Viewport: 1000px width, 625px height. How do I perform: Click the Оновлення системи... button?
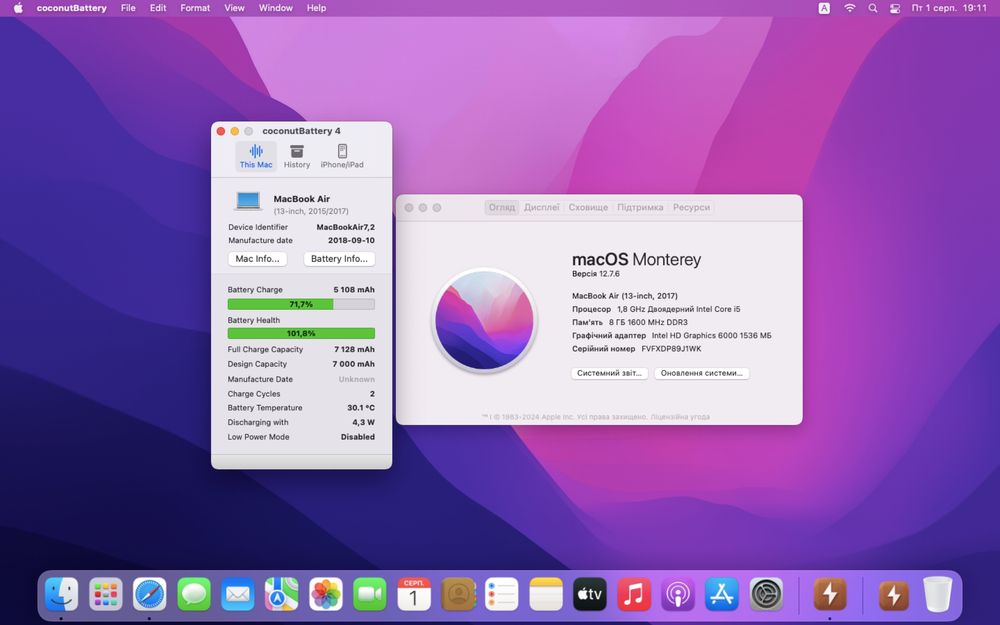click(x=702, y=373)
